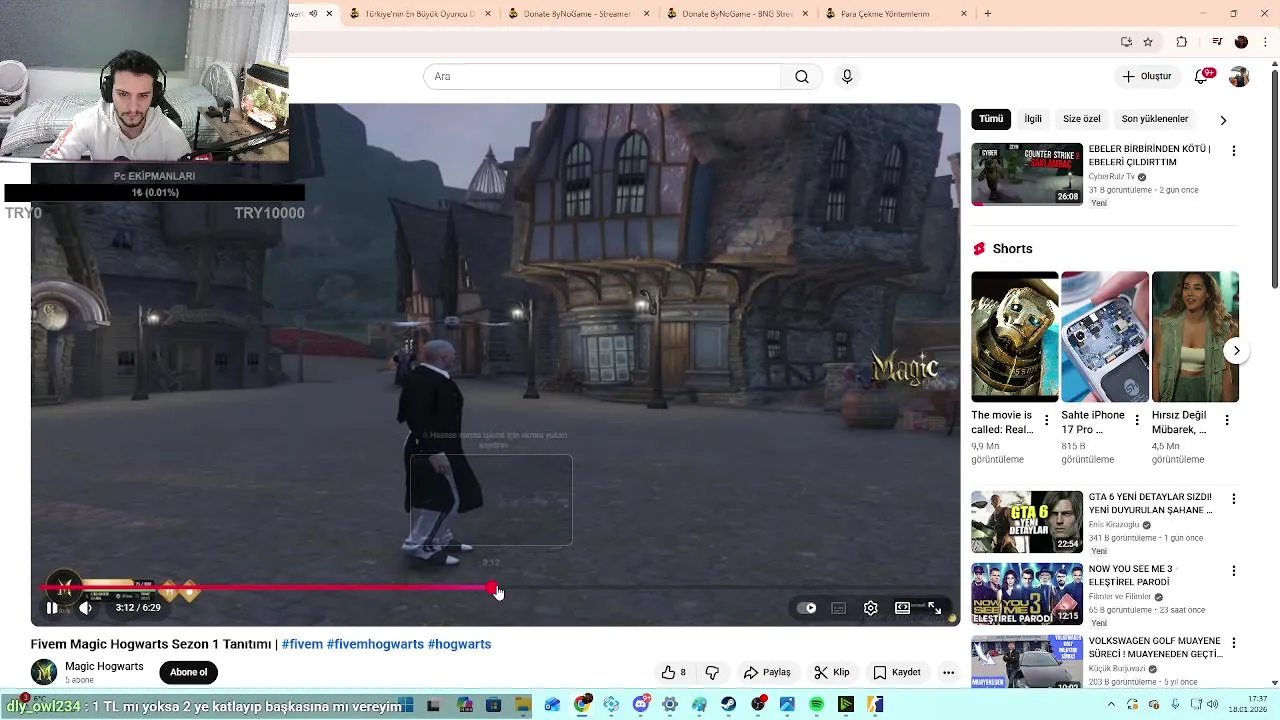This screenshot has height=720, width=1280.
Task: Open Spotify from the taskbar
Action: click(x=816, y=705)
